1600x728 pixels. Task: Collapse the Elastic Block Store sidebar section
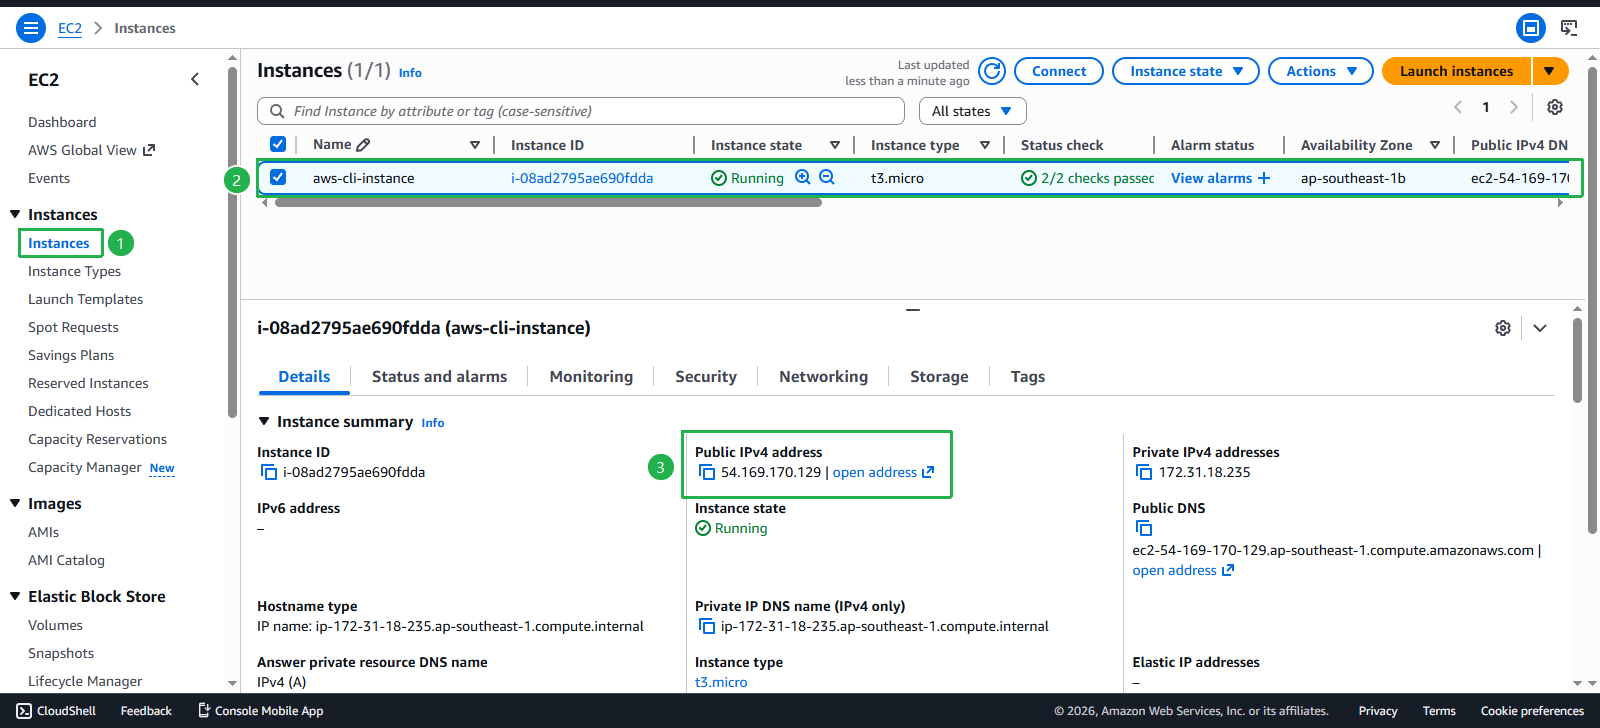(15, 596)
